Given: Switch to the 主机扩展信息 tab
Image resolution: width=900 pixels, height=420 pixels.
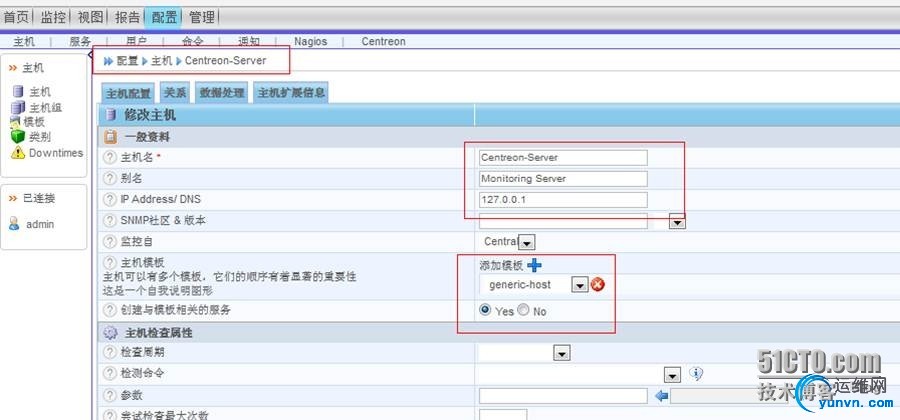Looking at the screenshot, I should [x=291, y=92].
